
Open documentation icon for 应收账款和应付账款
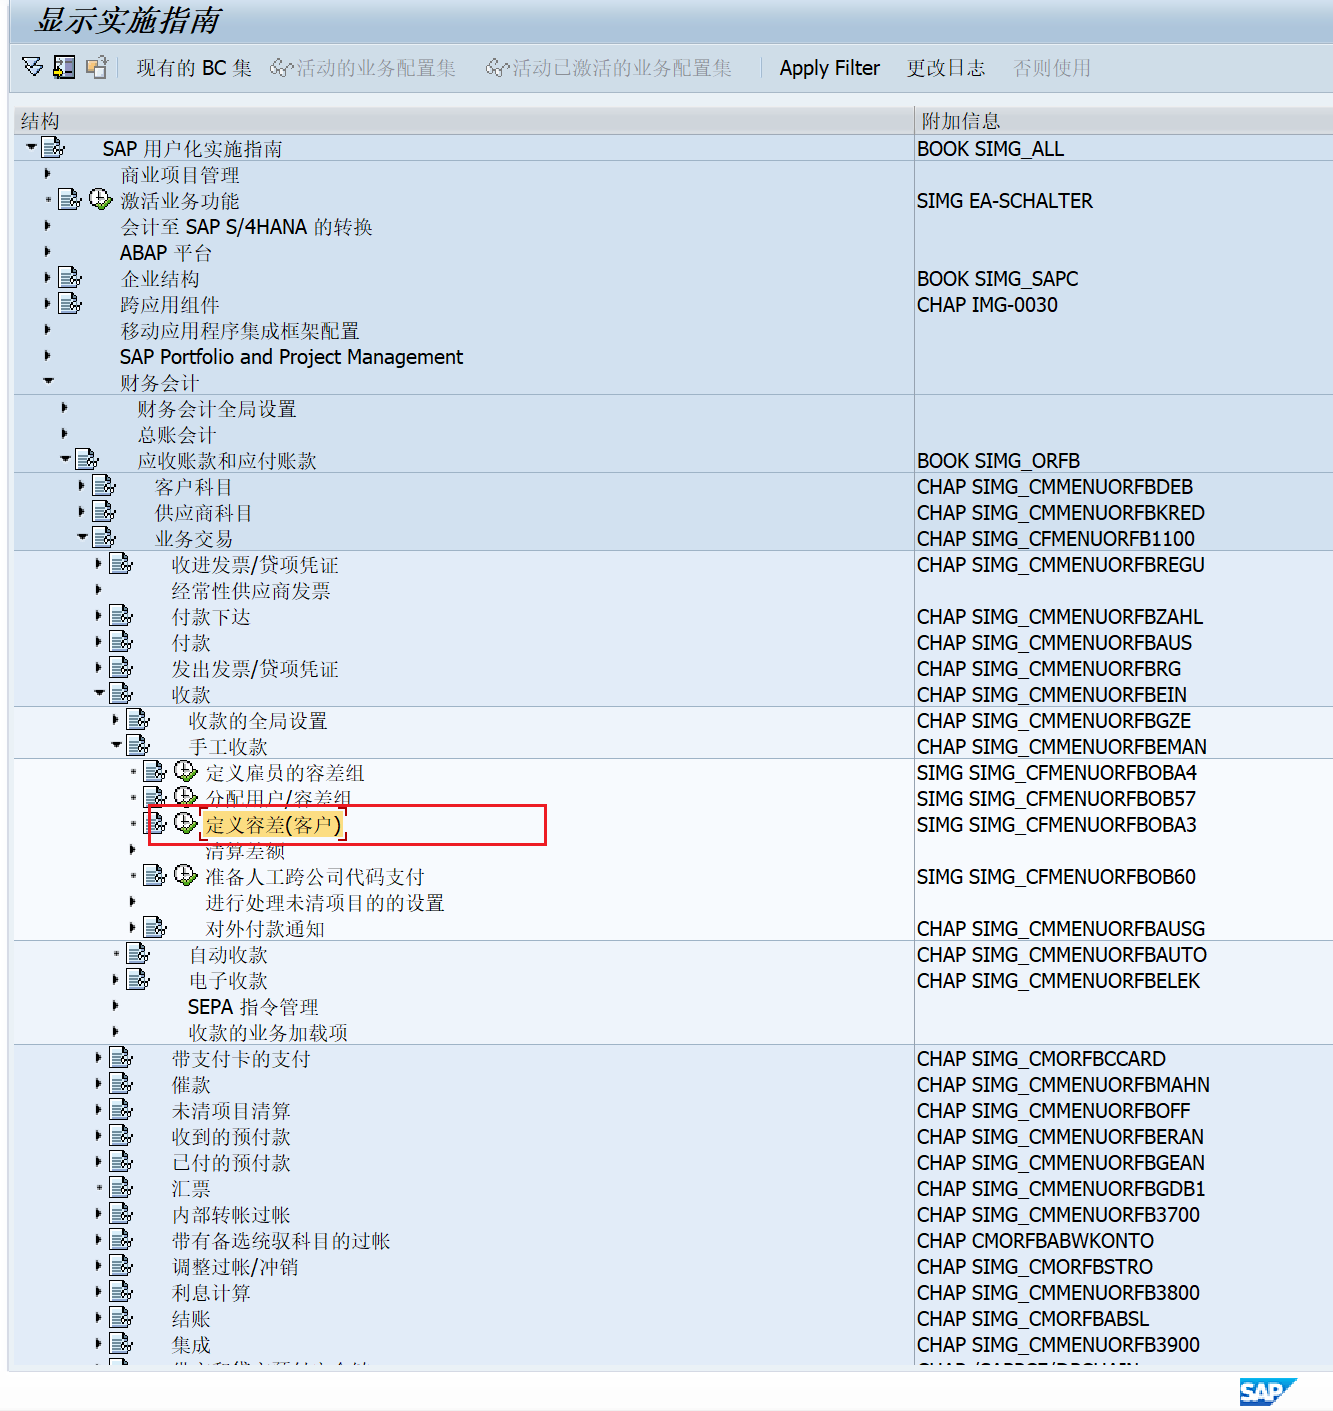point(87,460)
